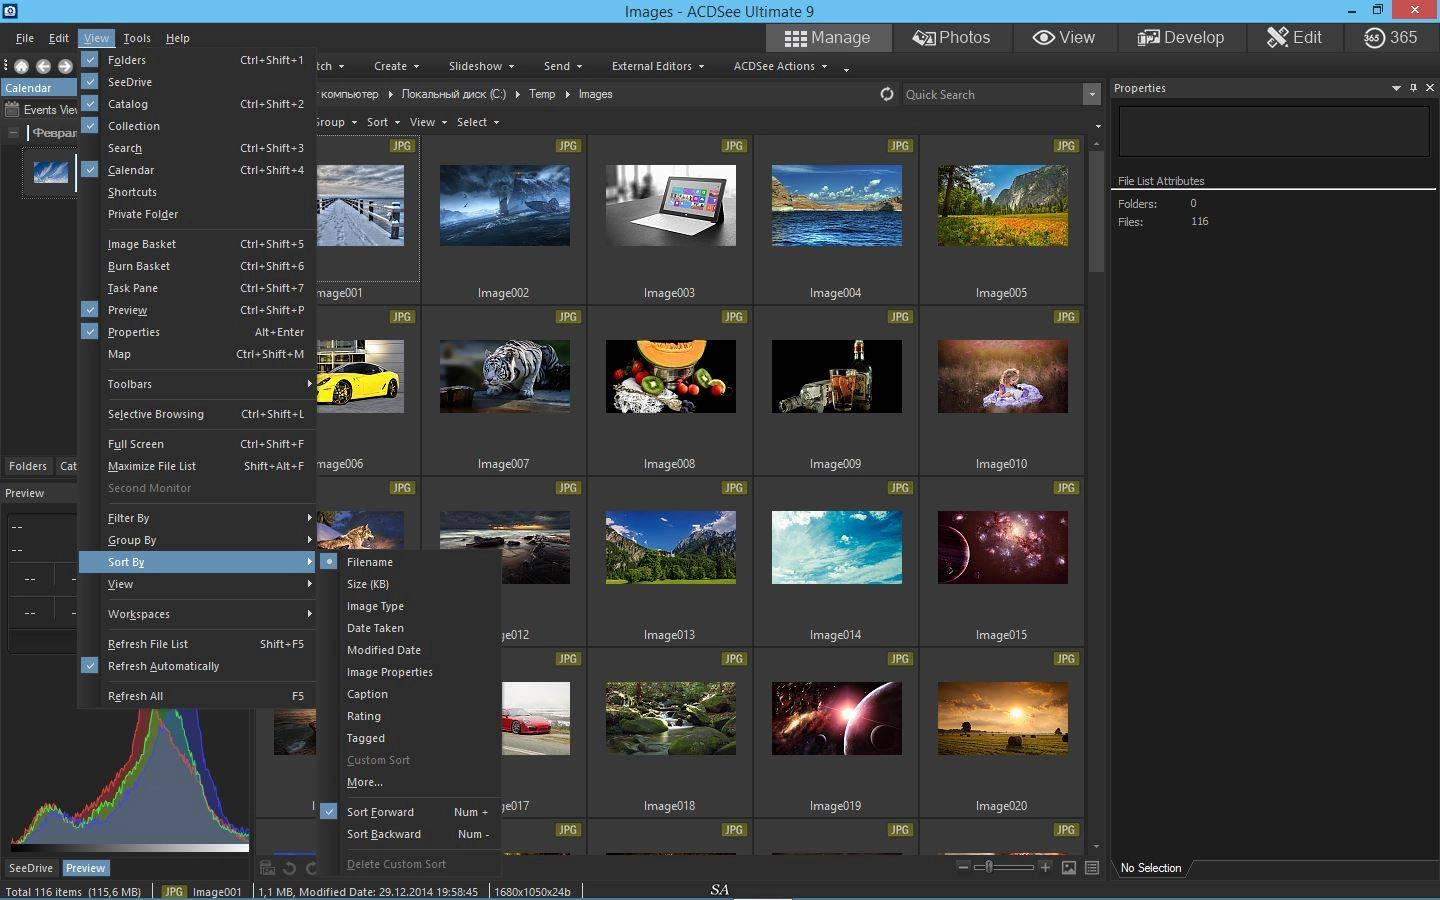Switch to Photos mode
Viewport: 1440px width, 900px height.
coord(951,38)
